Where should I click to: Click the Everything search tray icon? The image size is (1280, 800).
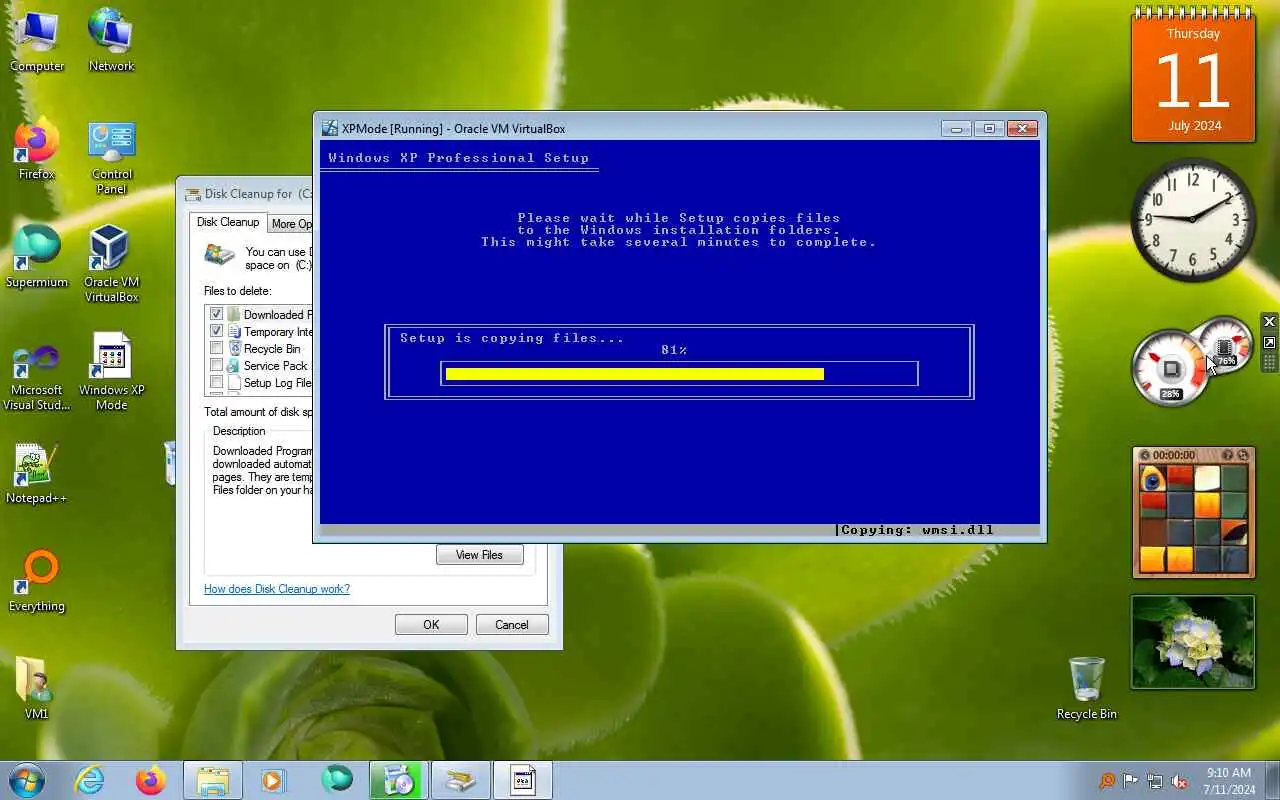tap(1107, 781)
